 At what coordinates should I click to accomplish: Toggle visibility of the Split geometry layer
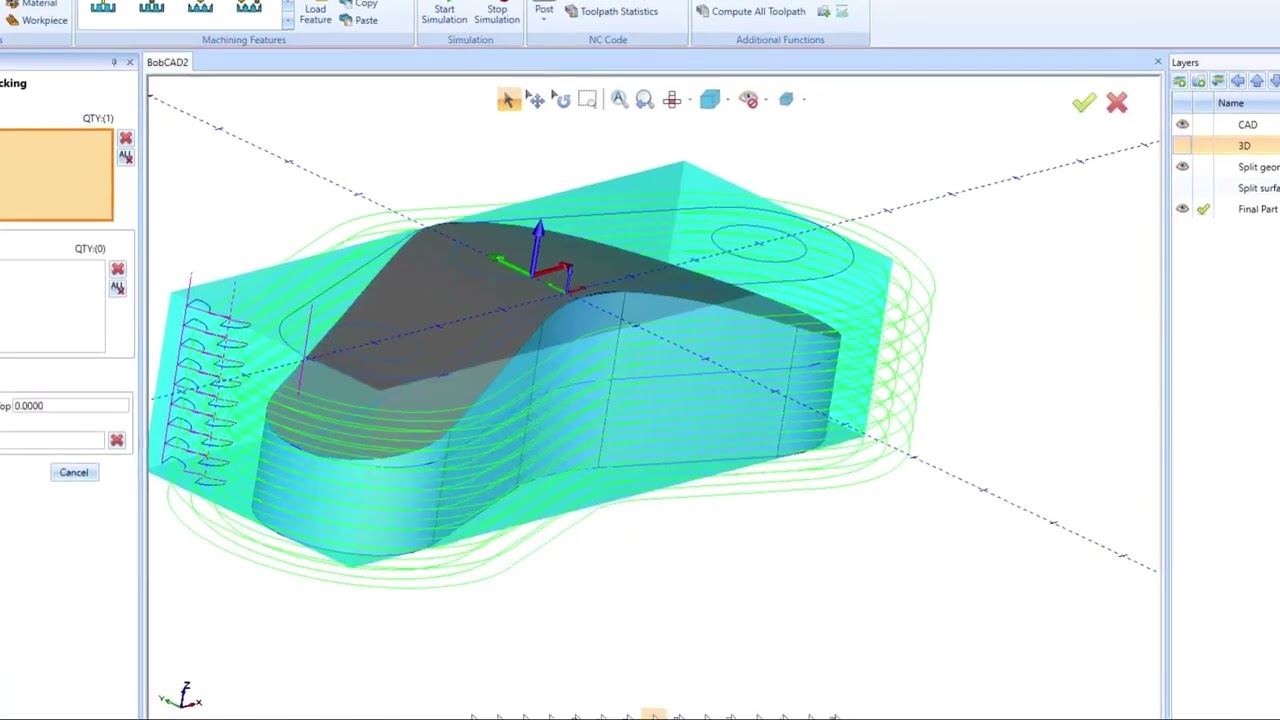click(x=1183, y=167)
